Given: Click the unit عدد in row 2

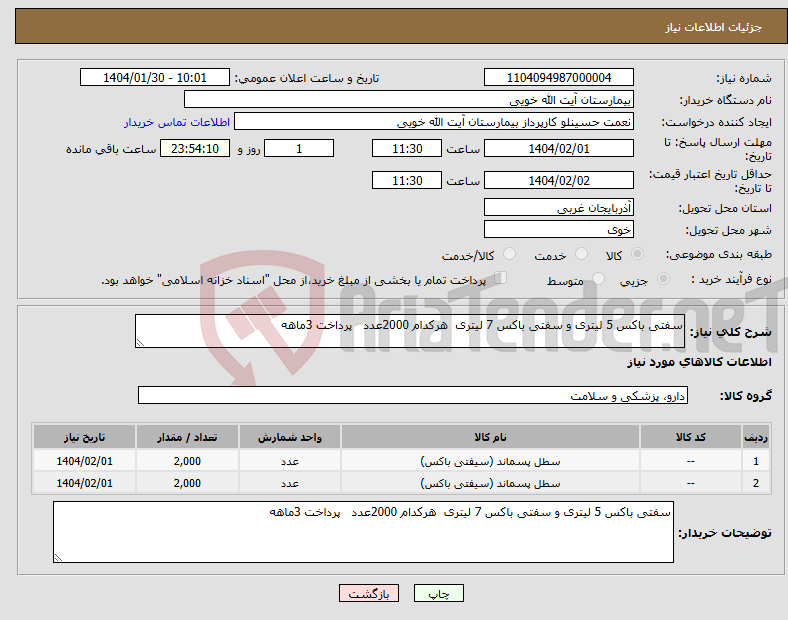Looking at the screenshot, I should (290, 483).
